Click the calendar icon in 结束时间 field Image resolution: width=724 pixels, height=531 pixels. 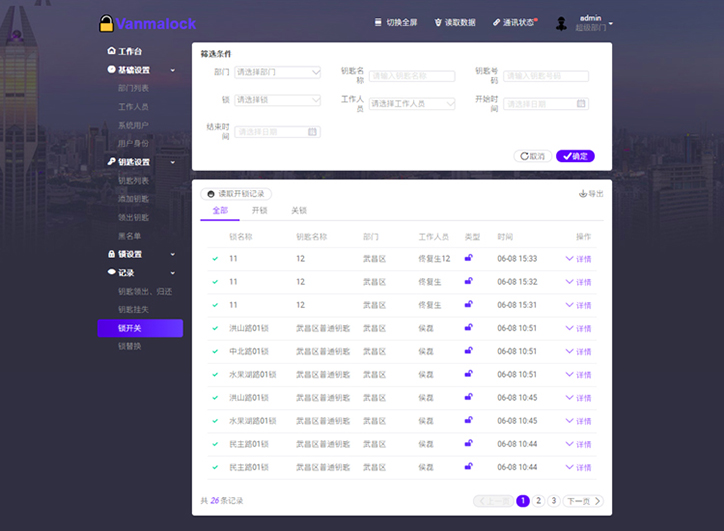point(312,132)
